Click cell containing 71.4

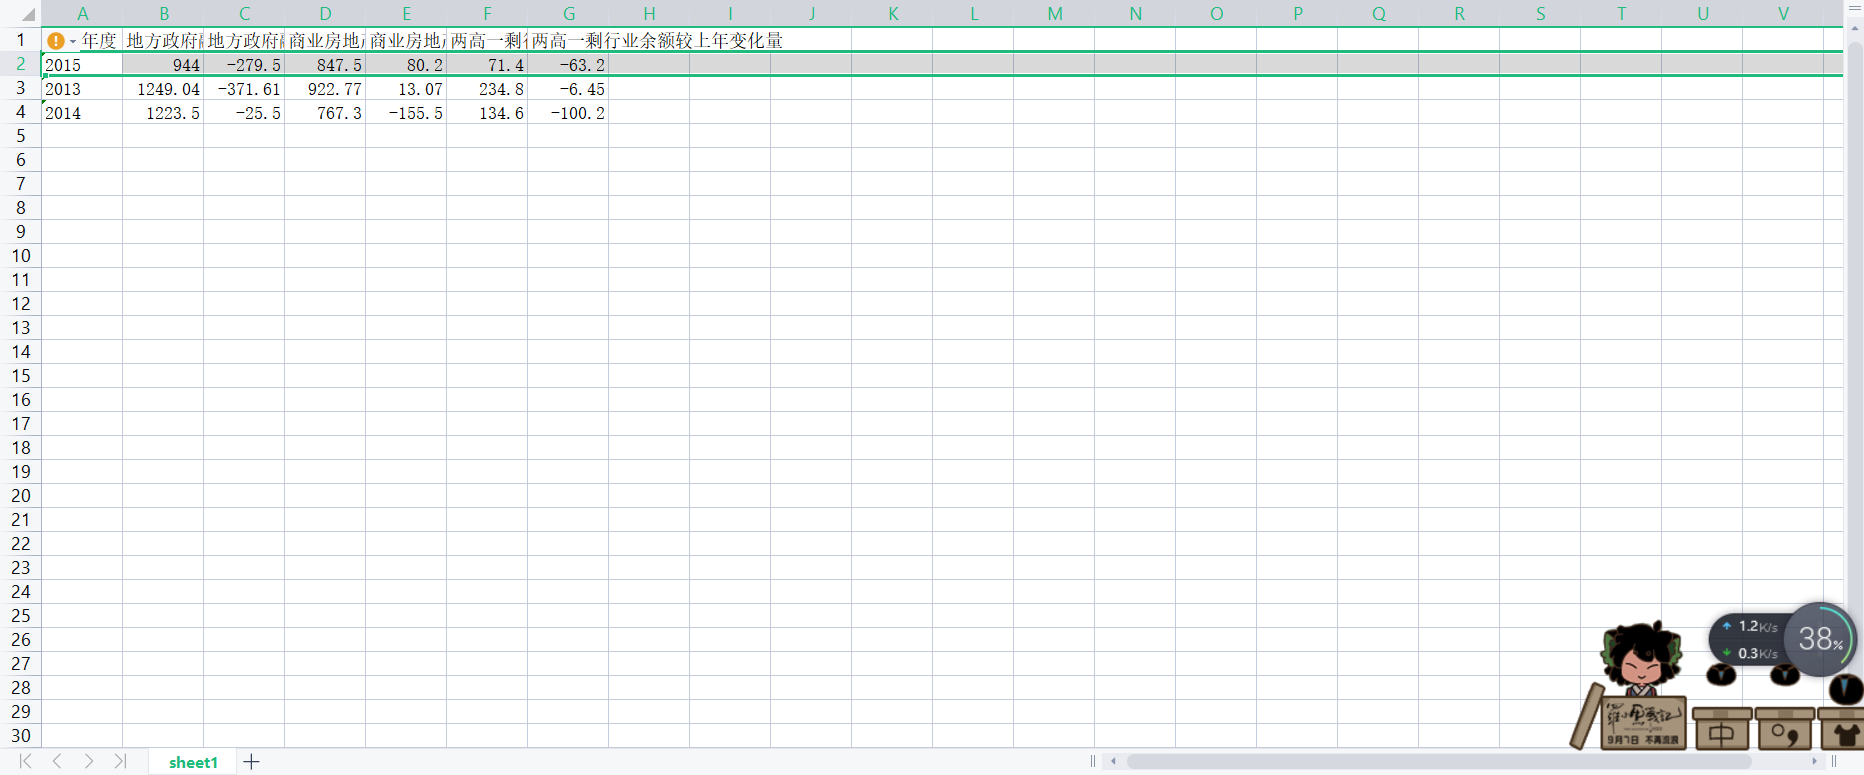click(x=487, y=65)
